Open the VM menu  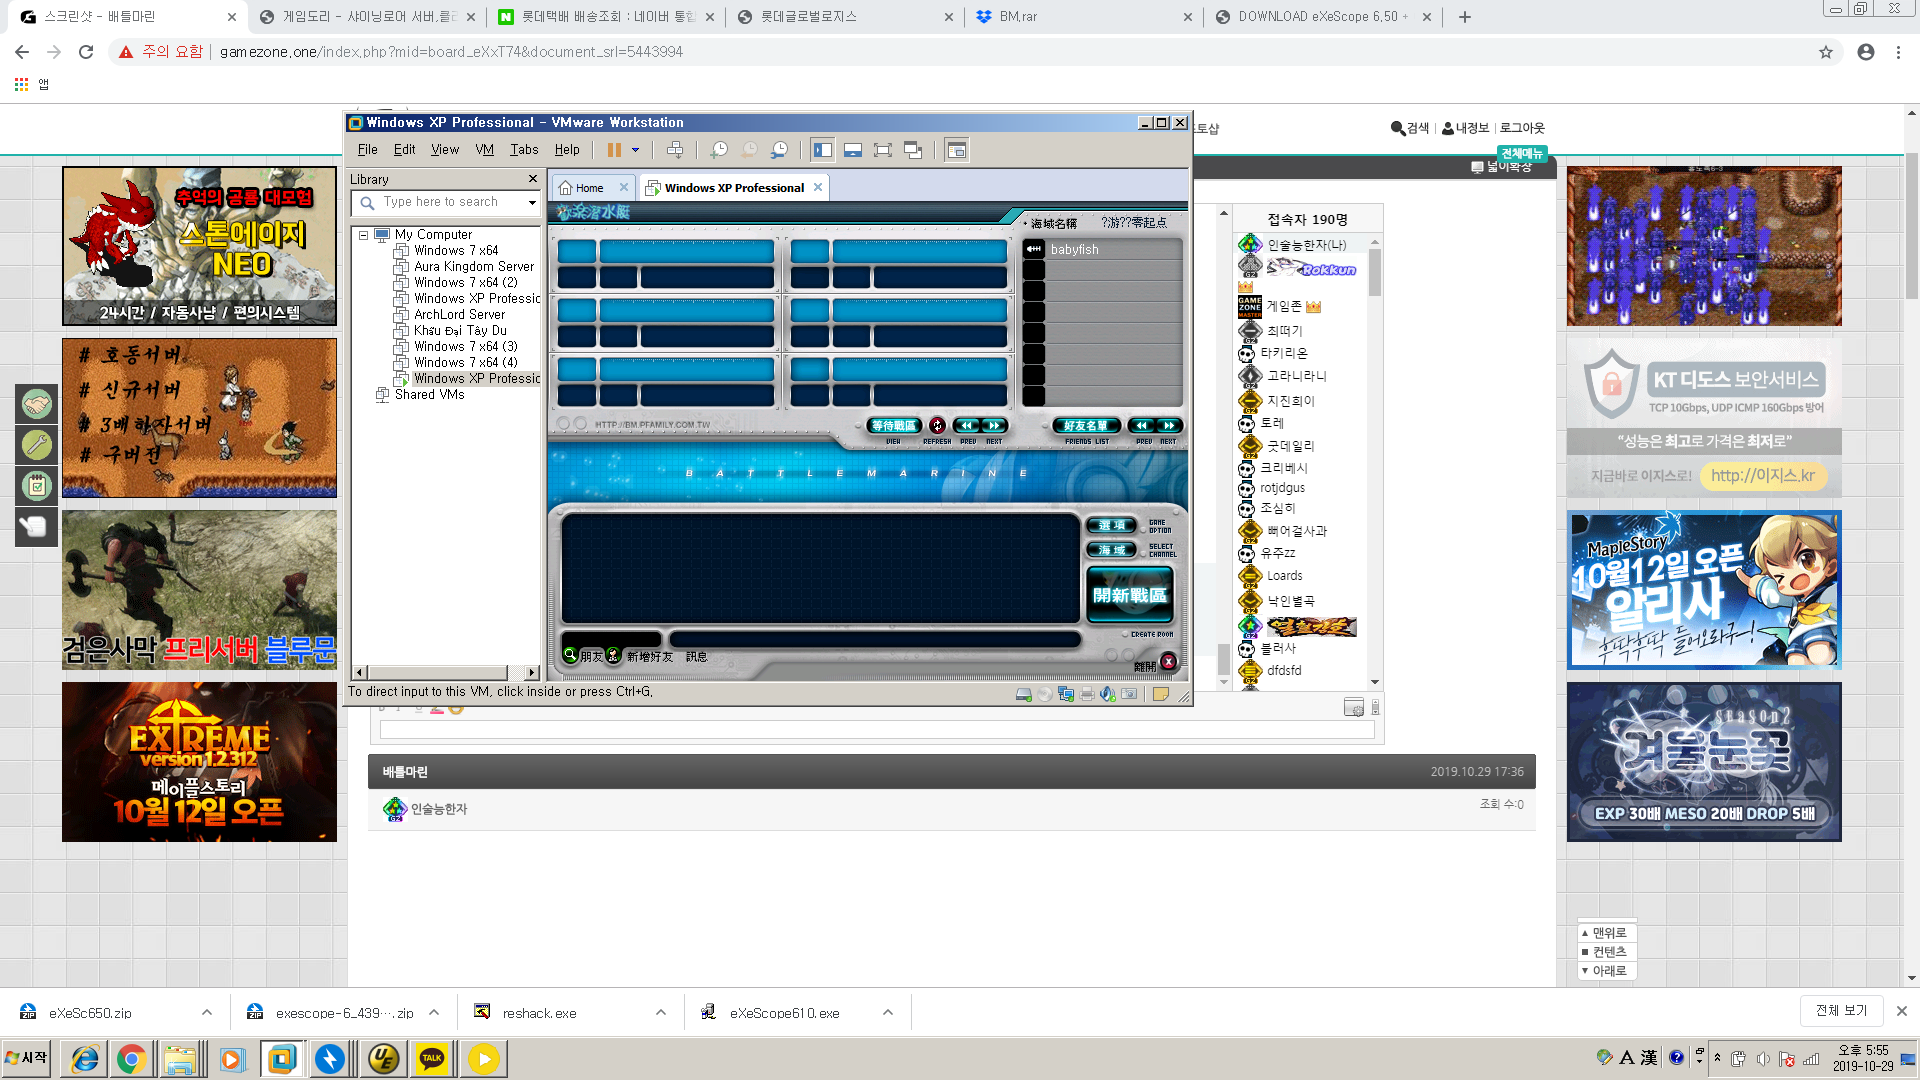tap(484, 150)
